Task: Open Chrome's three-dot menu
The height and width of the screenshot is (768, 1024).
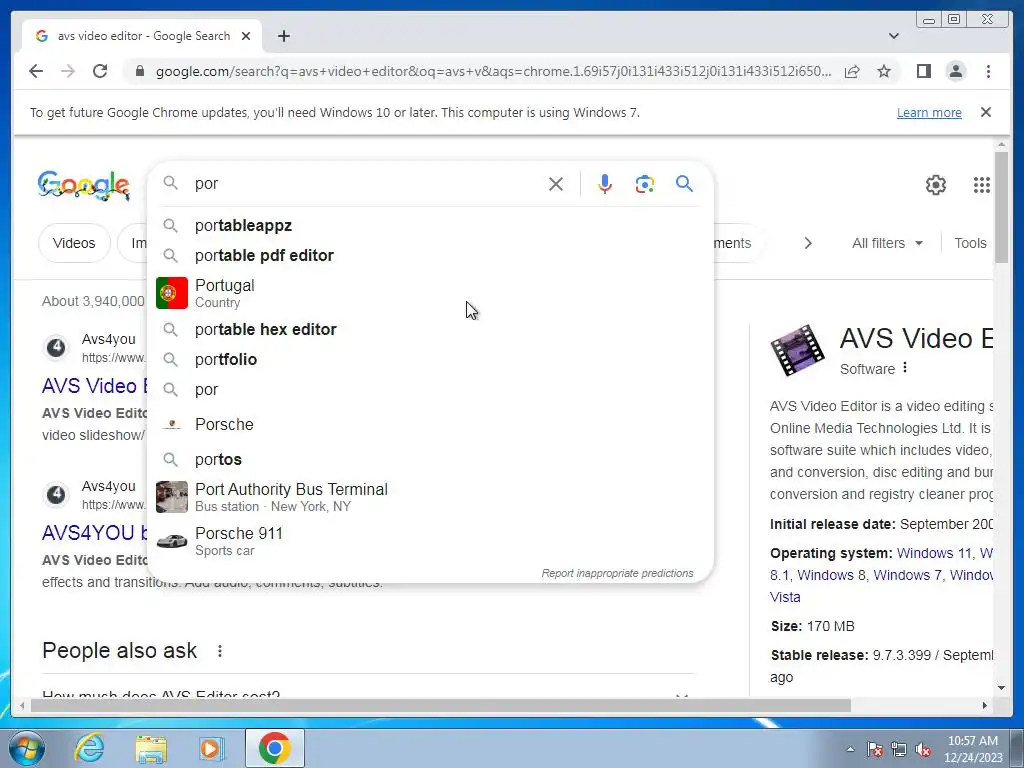Action: (989, 71)
